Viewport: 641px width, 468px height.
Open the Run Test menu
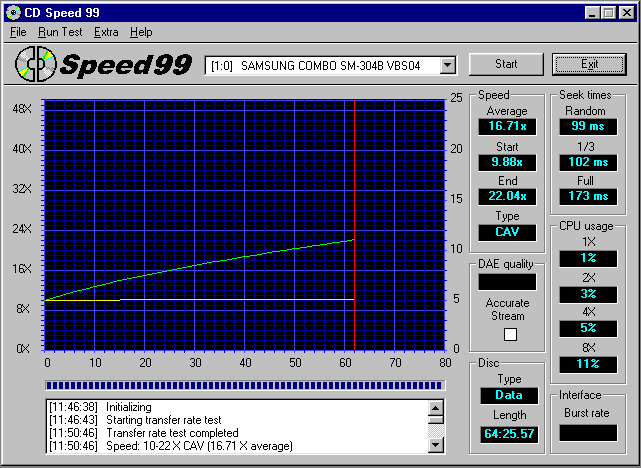[60, 32]
